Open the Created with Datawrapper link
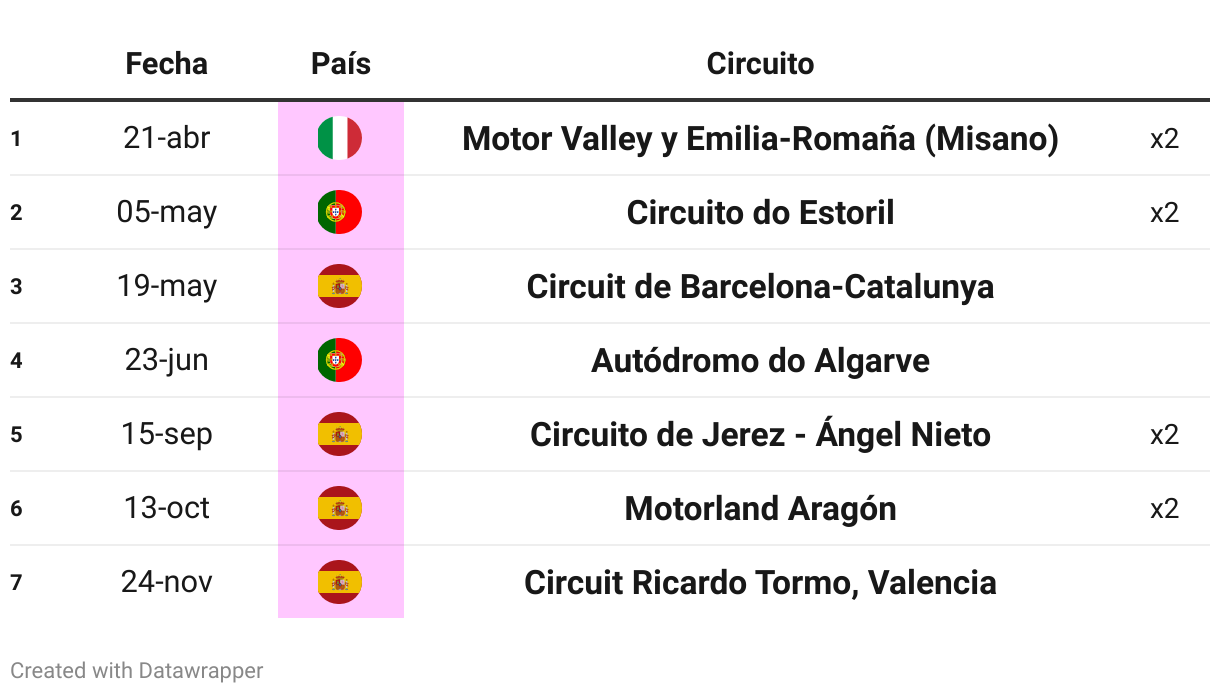 coord(137,670)
